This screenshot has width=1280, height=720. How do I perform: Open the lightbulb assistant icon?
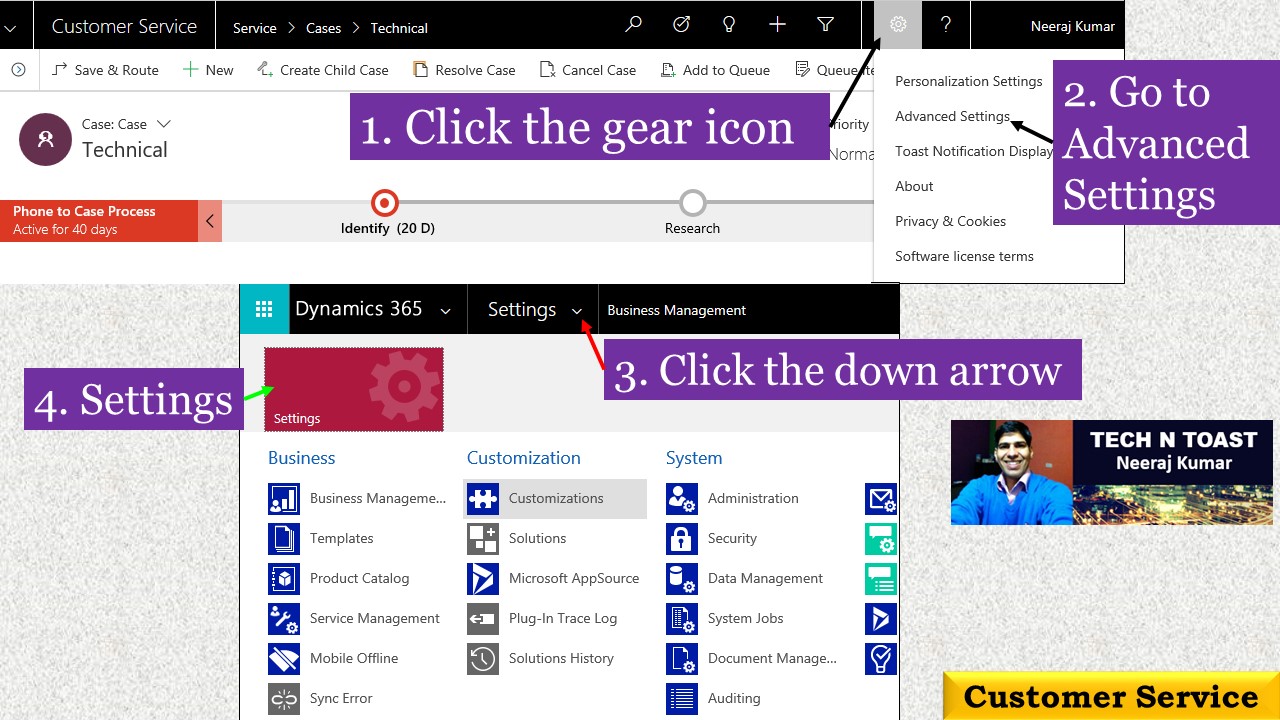(729, 25)
